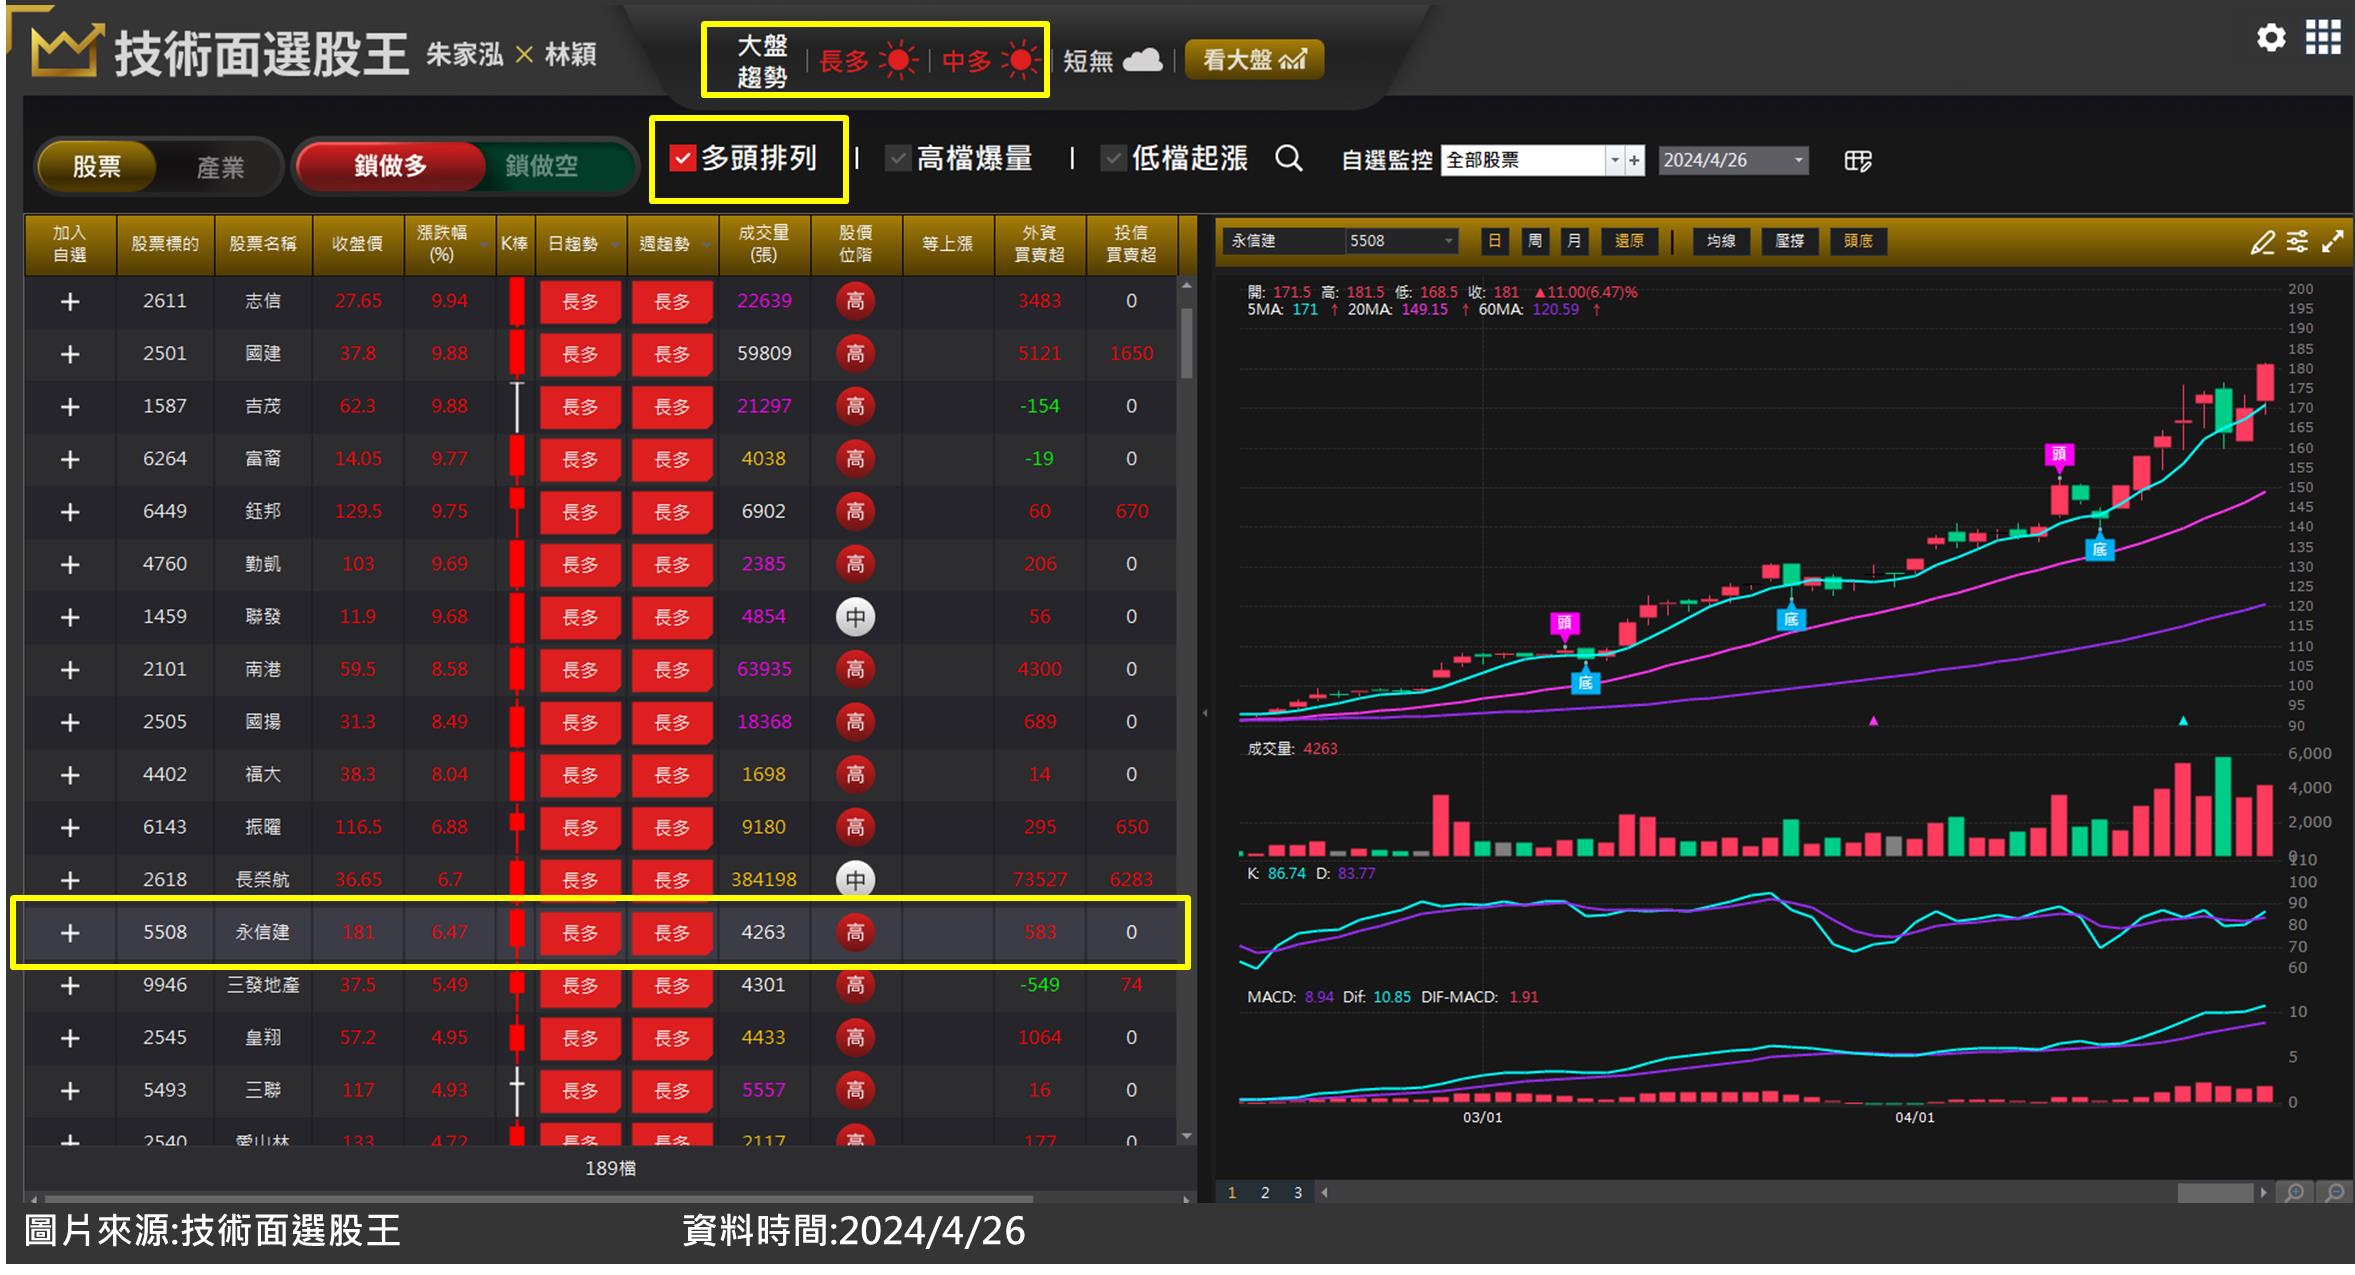Screen dimensions: 2355x1275
Task: Sort by 收盤價 column header
Action: tap(358, 244)
